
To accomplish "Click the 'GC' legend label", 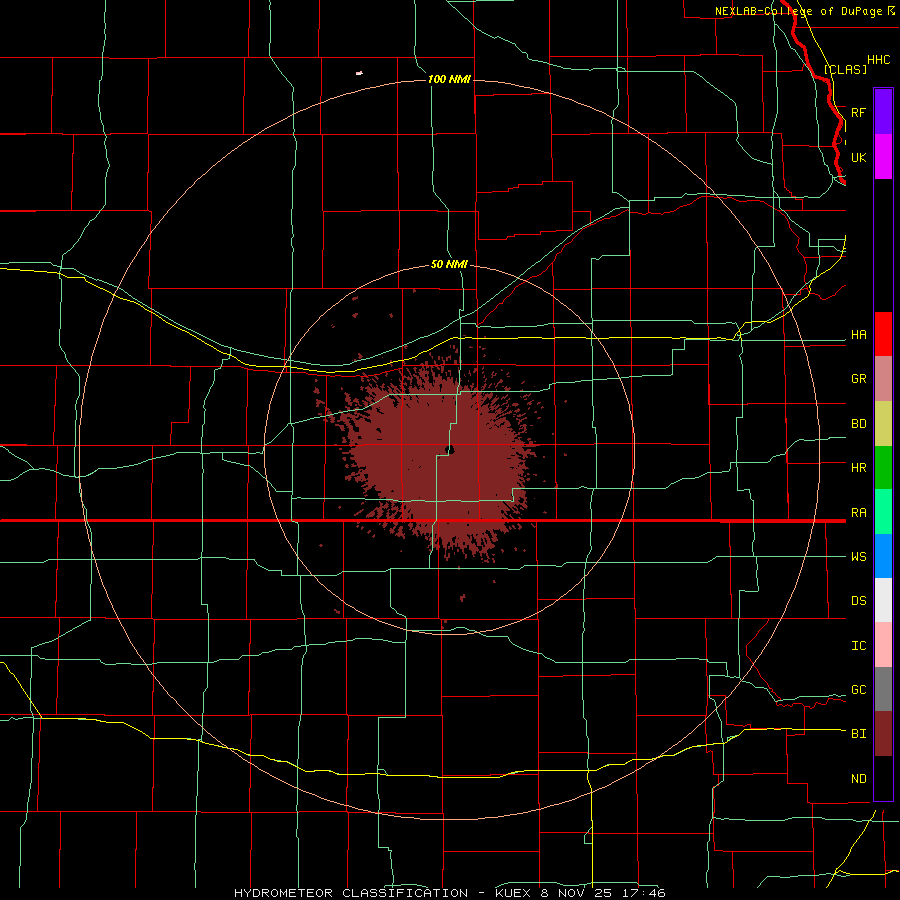I will 858,690.
